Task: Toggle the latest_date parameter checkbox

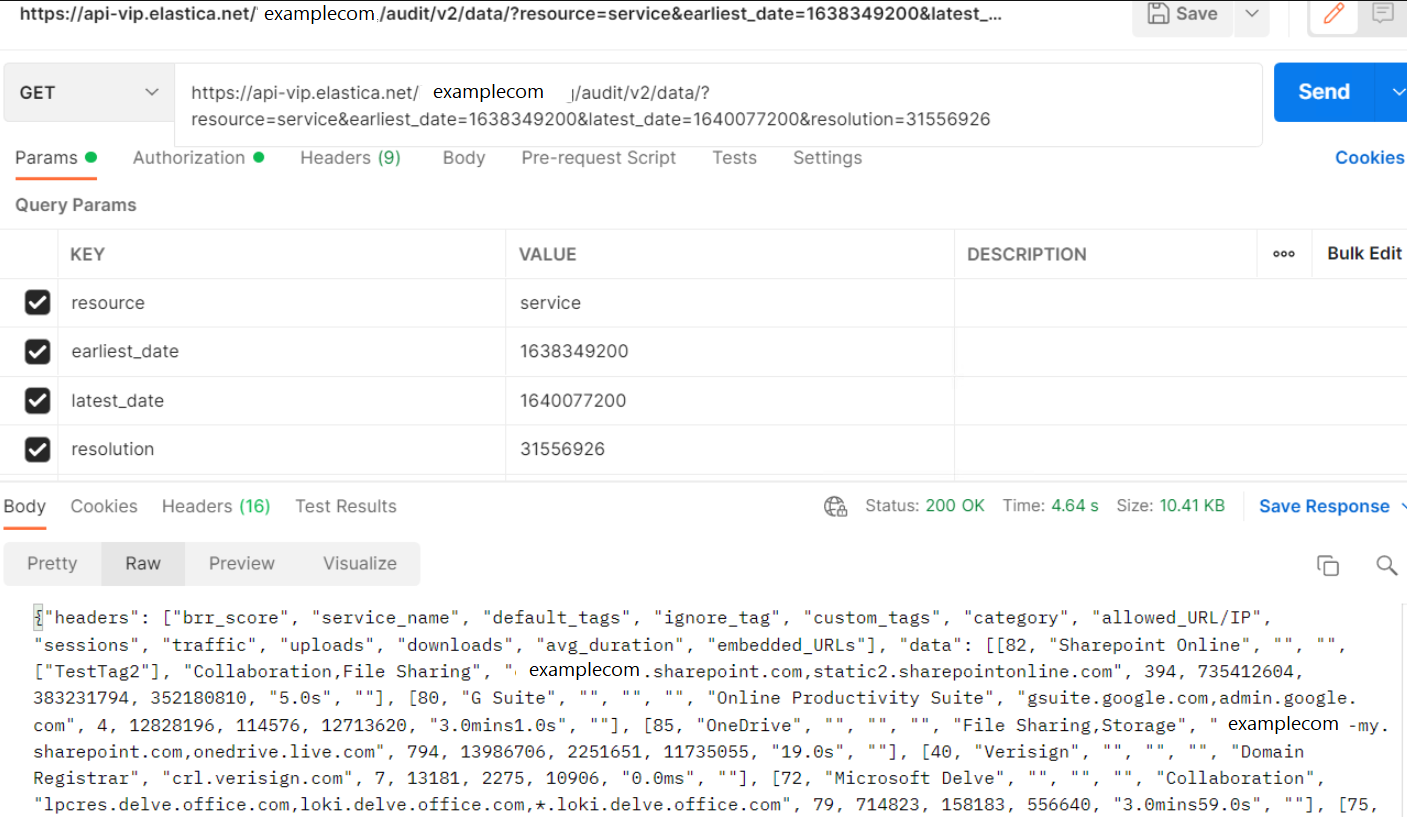Action: [x=37, y=401]
